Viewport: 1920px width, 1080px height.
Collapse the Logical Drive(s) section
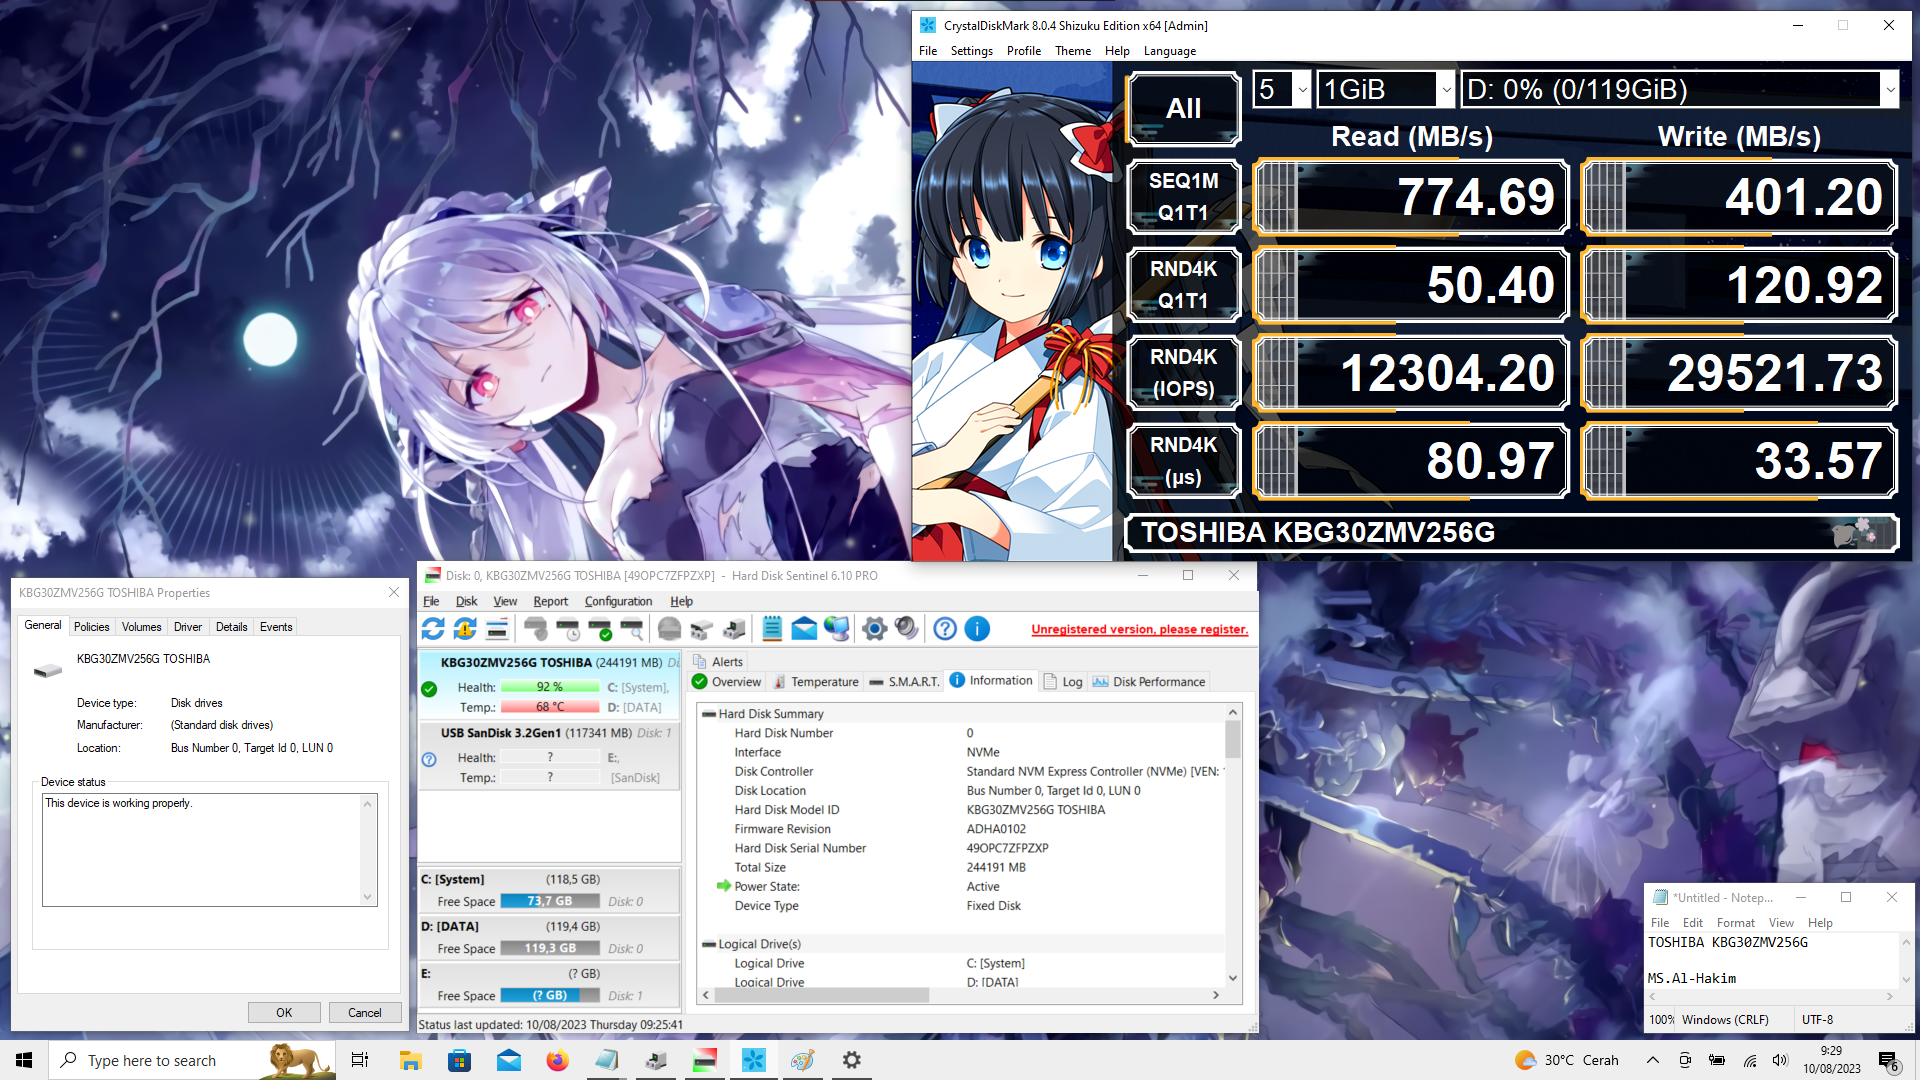point(709,944)
